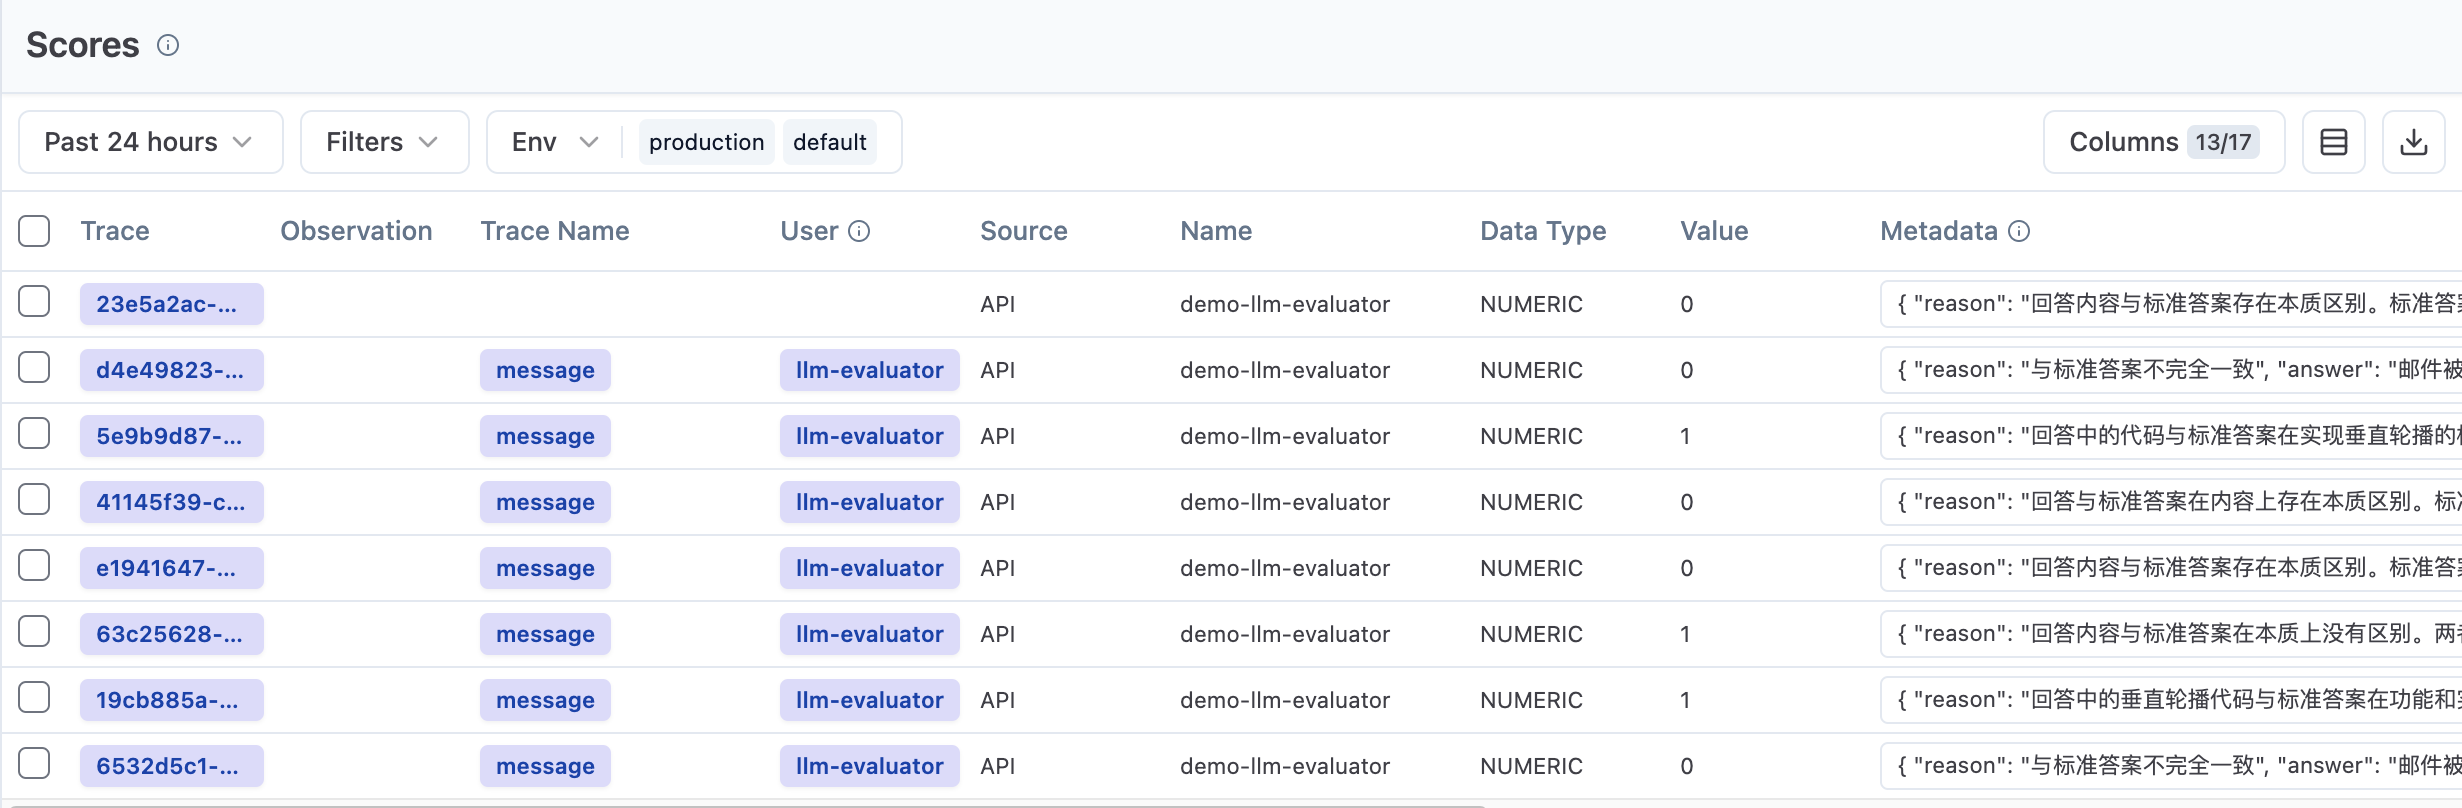
Task: Check the box for trace d4e49823
Action: click(34, 367)
